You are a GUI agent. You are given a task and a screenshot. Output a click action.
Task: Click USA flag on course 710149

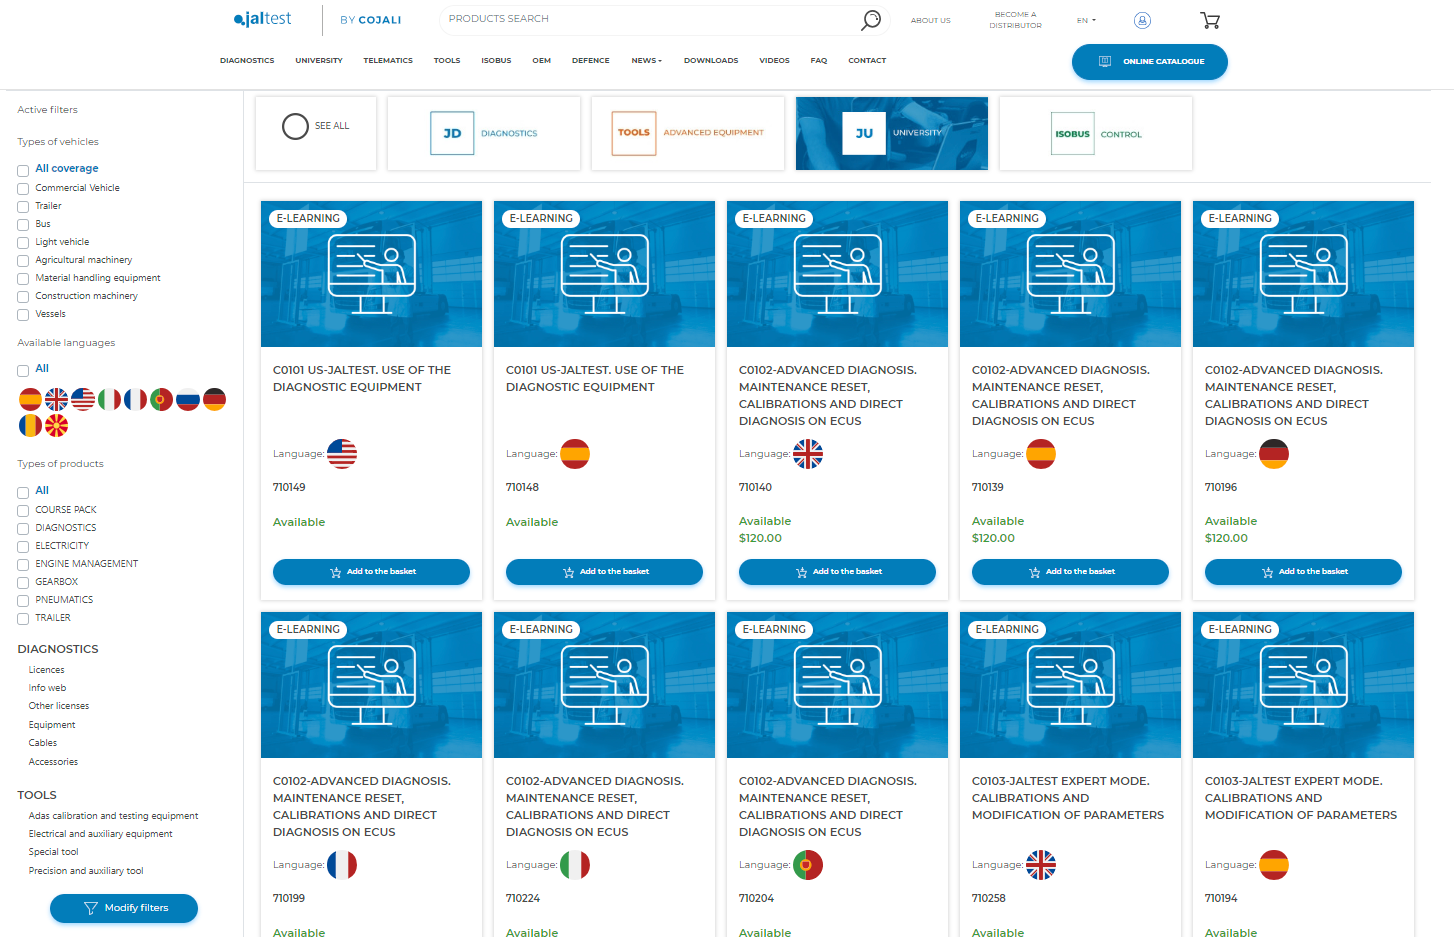[x=342, y=454]
